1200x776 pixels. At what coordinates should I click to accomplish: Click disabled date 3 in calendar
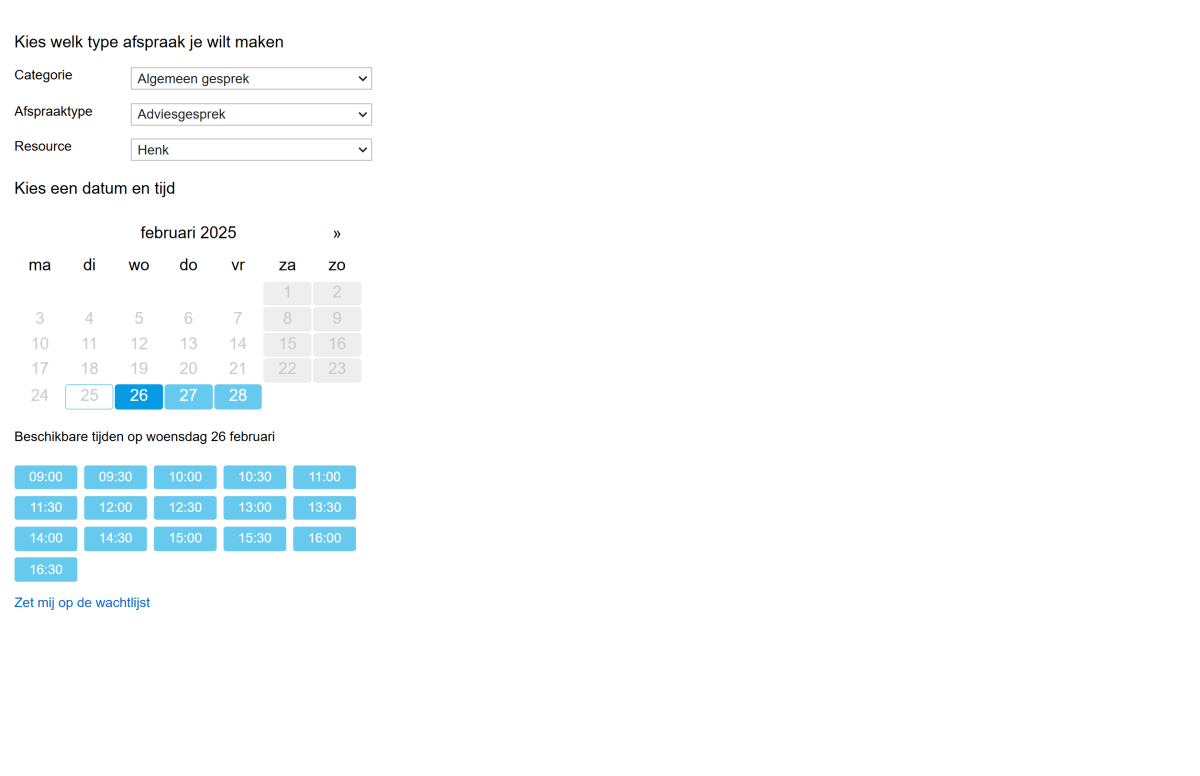tap(39, 319)
